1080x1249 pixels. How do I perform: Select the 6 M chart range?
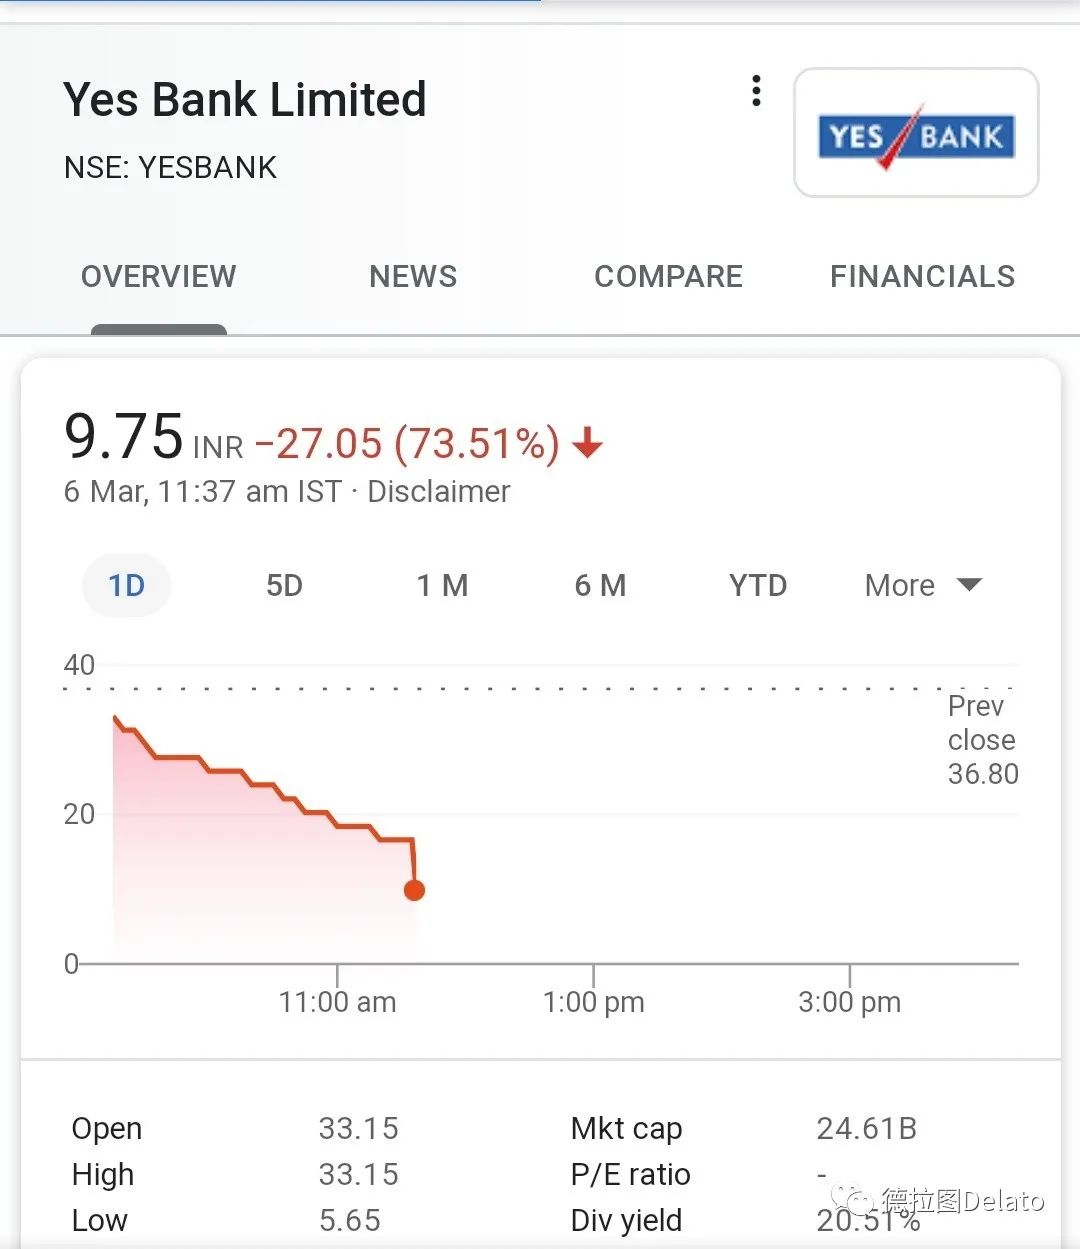(x=600, y=585)
